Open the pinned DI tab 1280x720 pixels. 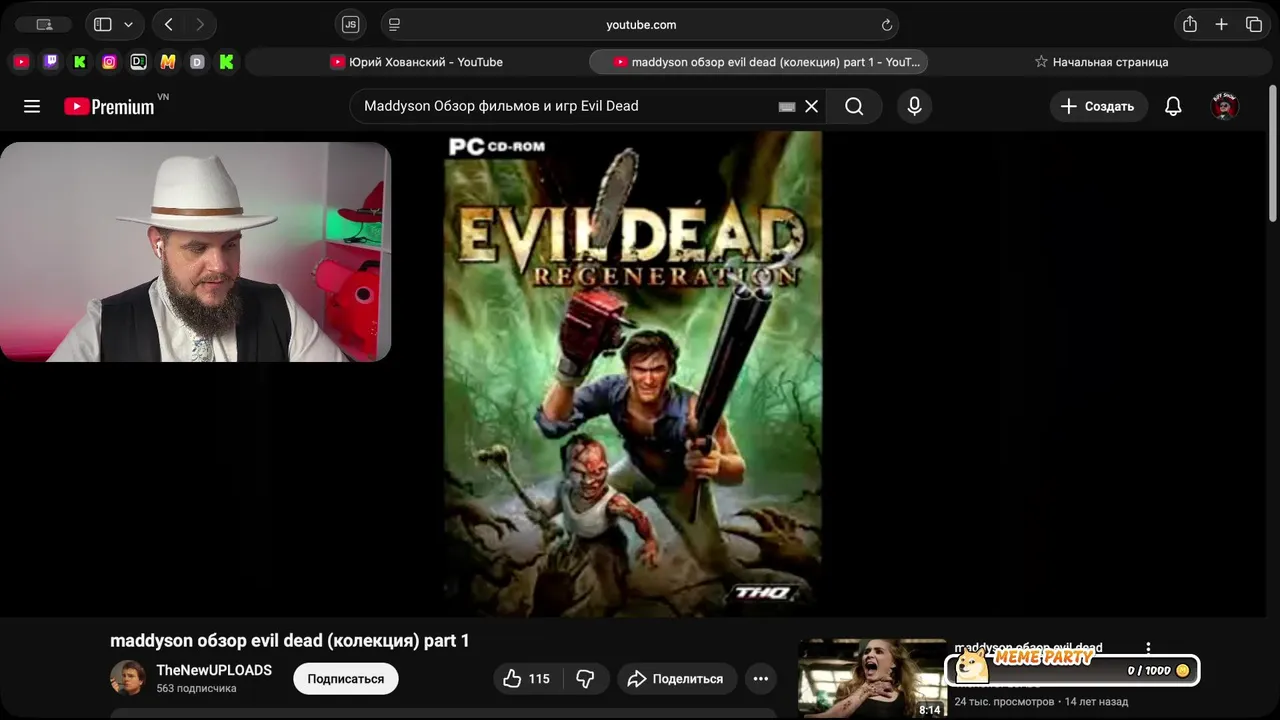(x=139, y=62)
